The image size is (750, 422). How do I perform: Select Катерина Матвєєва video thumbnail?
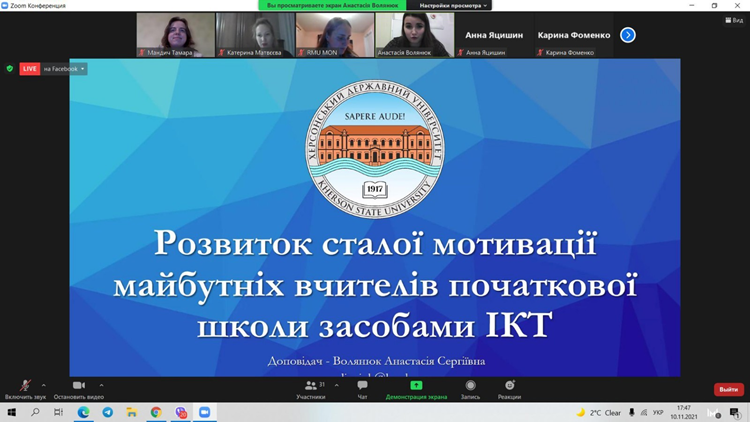tap(255, 35)
